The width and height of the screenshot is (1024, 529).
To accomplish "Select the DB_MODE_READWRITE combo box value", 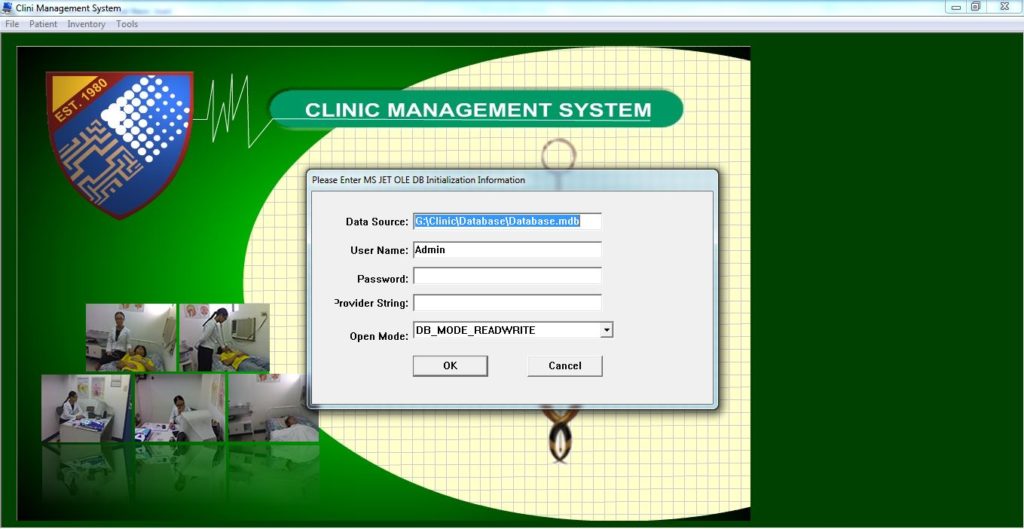I will point(507,330).
